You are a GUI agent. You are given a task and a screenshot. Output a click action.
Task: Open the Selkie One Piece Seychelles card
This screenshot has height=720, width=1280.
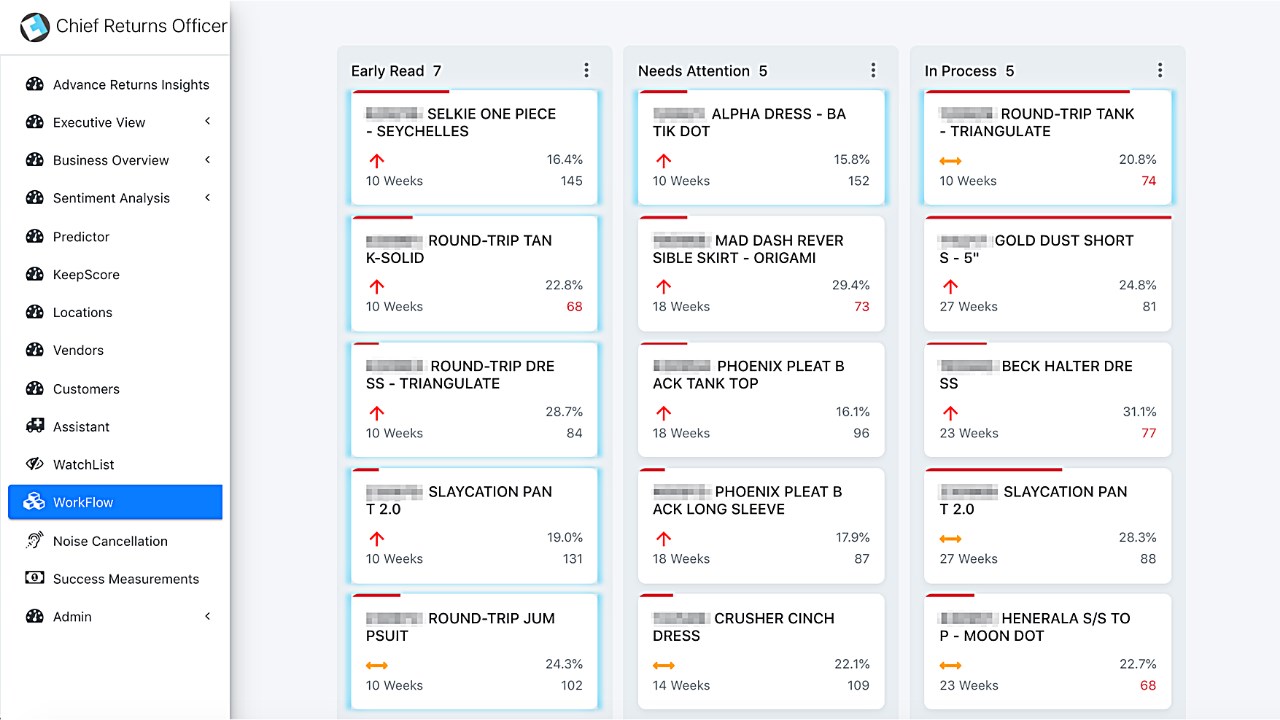coord(474,148)
